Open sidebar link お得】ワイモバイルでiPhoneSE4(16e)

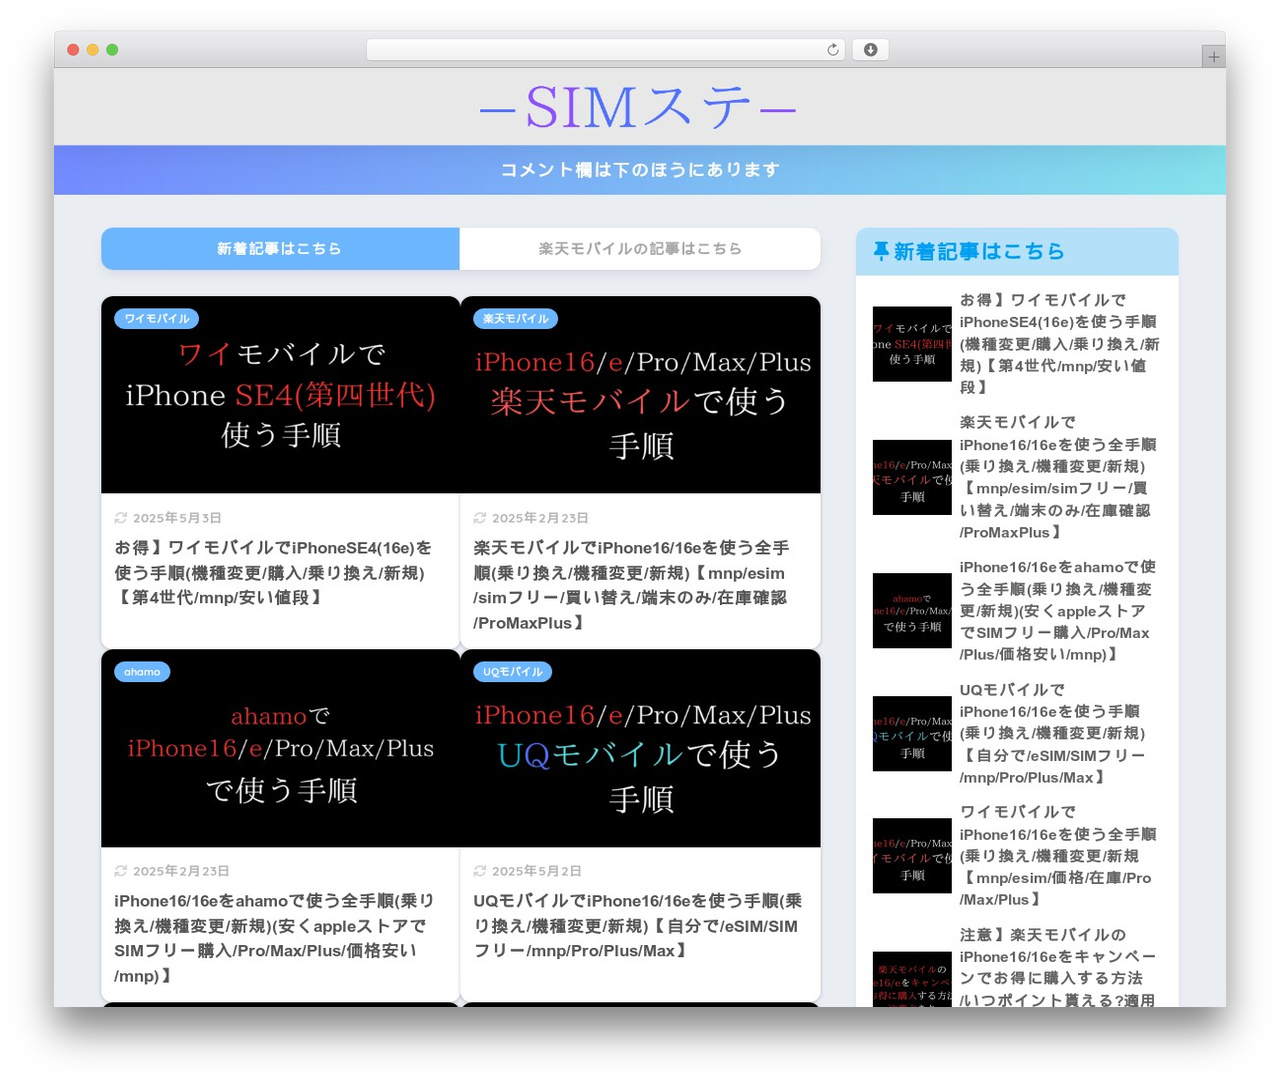point(1059,343)
